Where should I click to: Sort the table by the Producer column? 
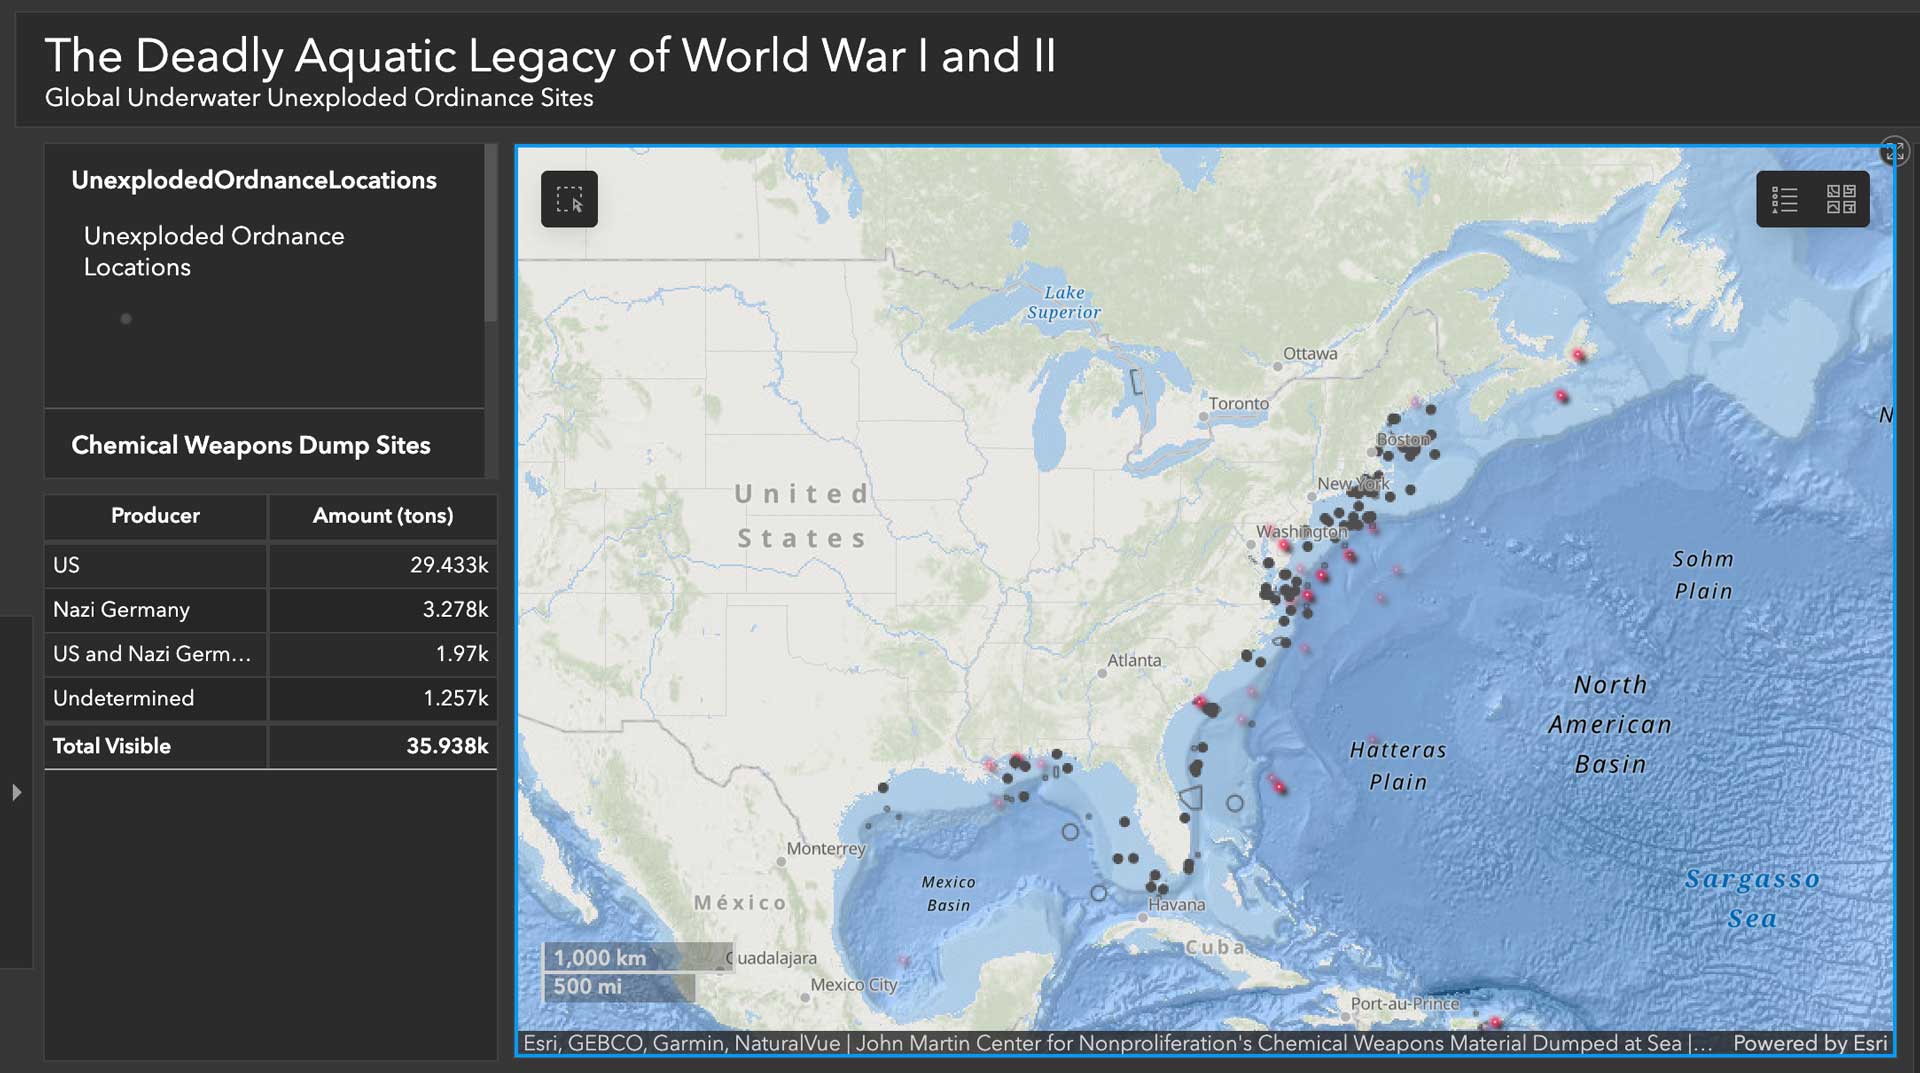tap(154, 516)
